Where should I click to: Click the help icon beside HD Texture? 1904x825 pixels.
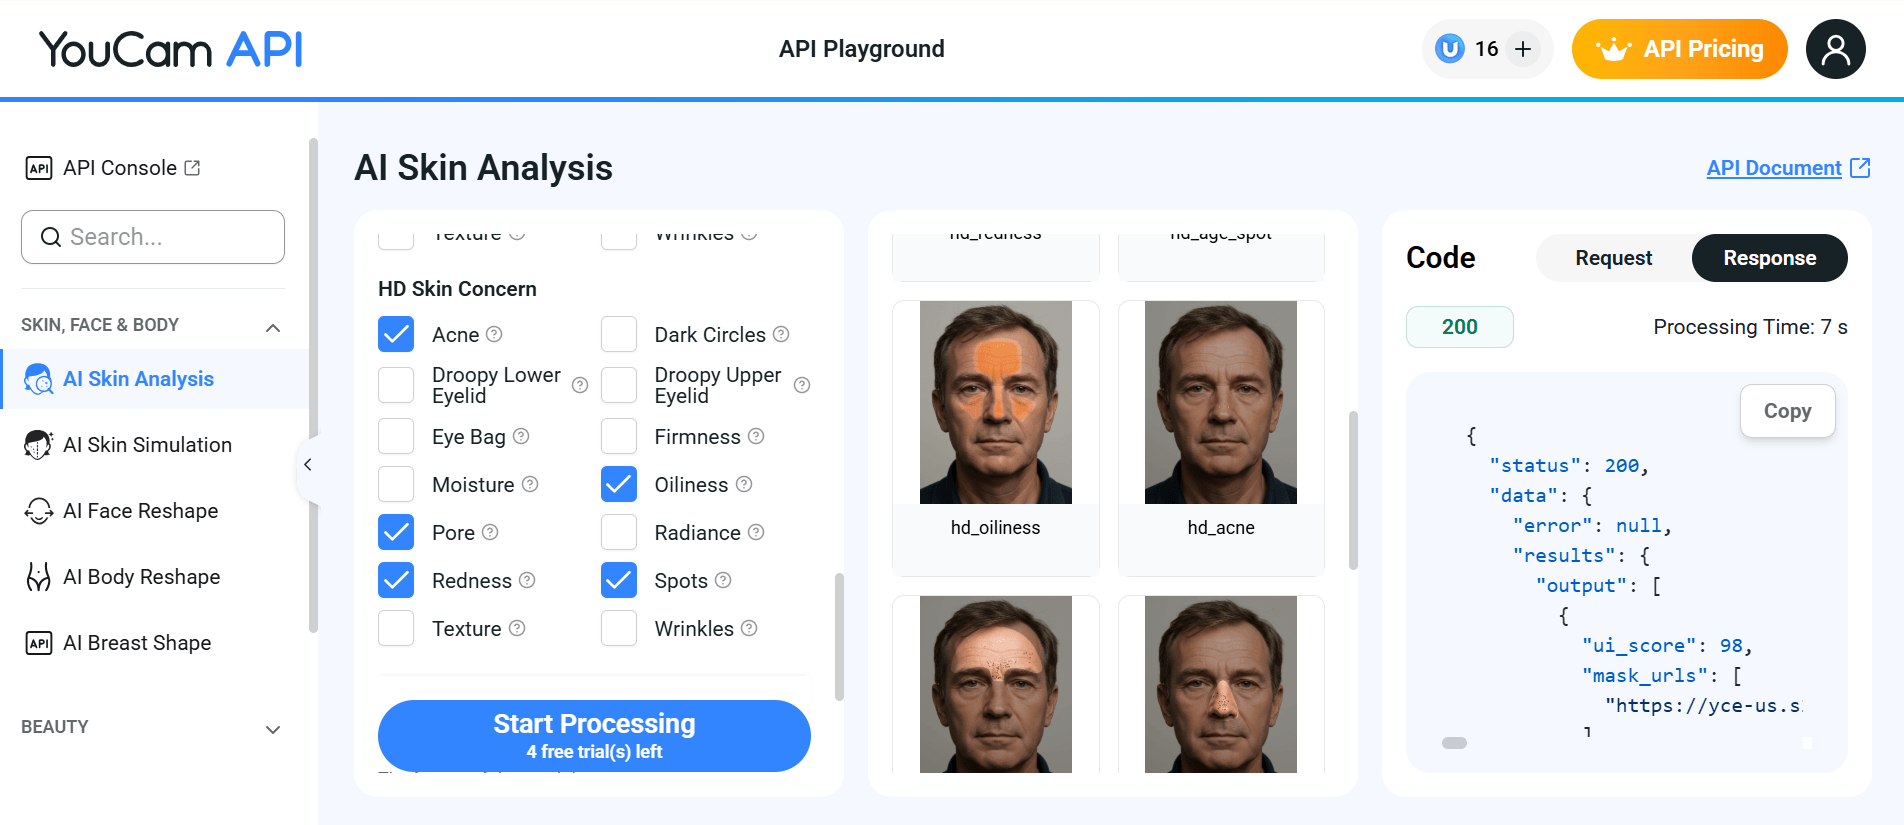coord(517,628)
